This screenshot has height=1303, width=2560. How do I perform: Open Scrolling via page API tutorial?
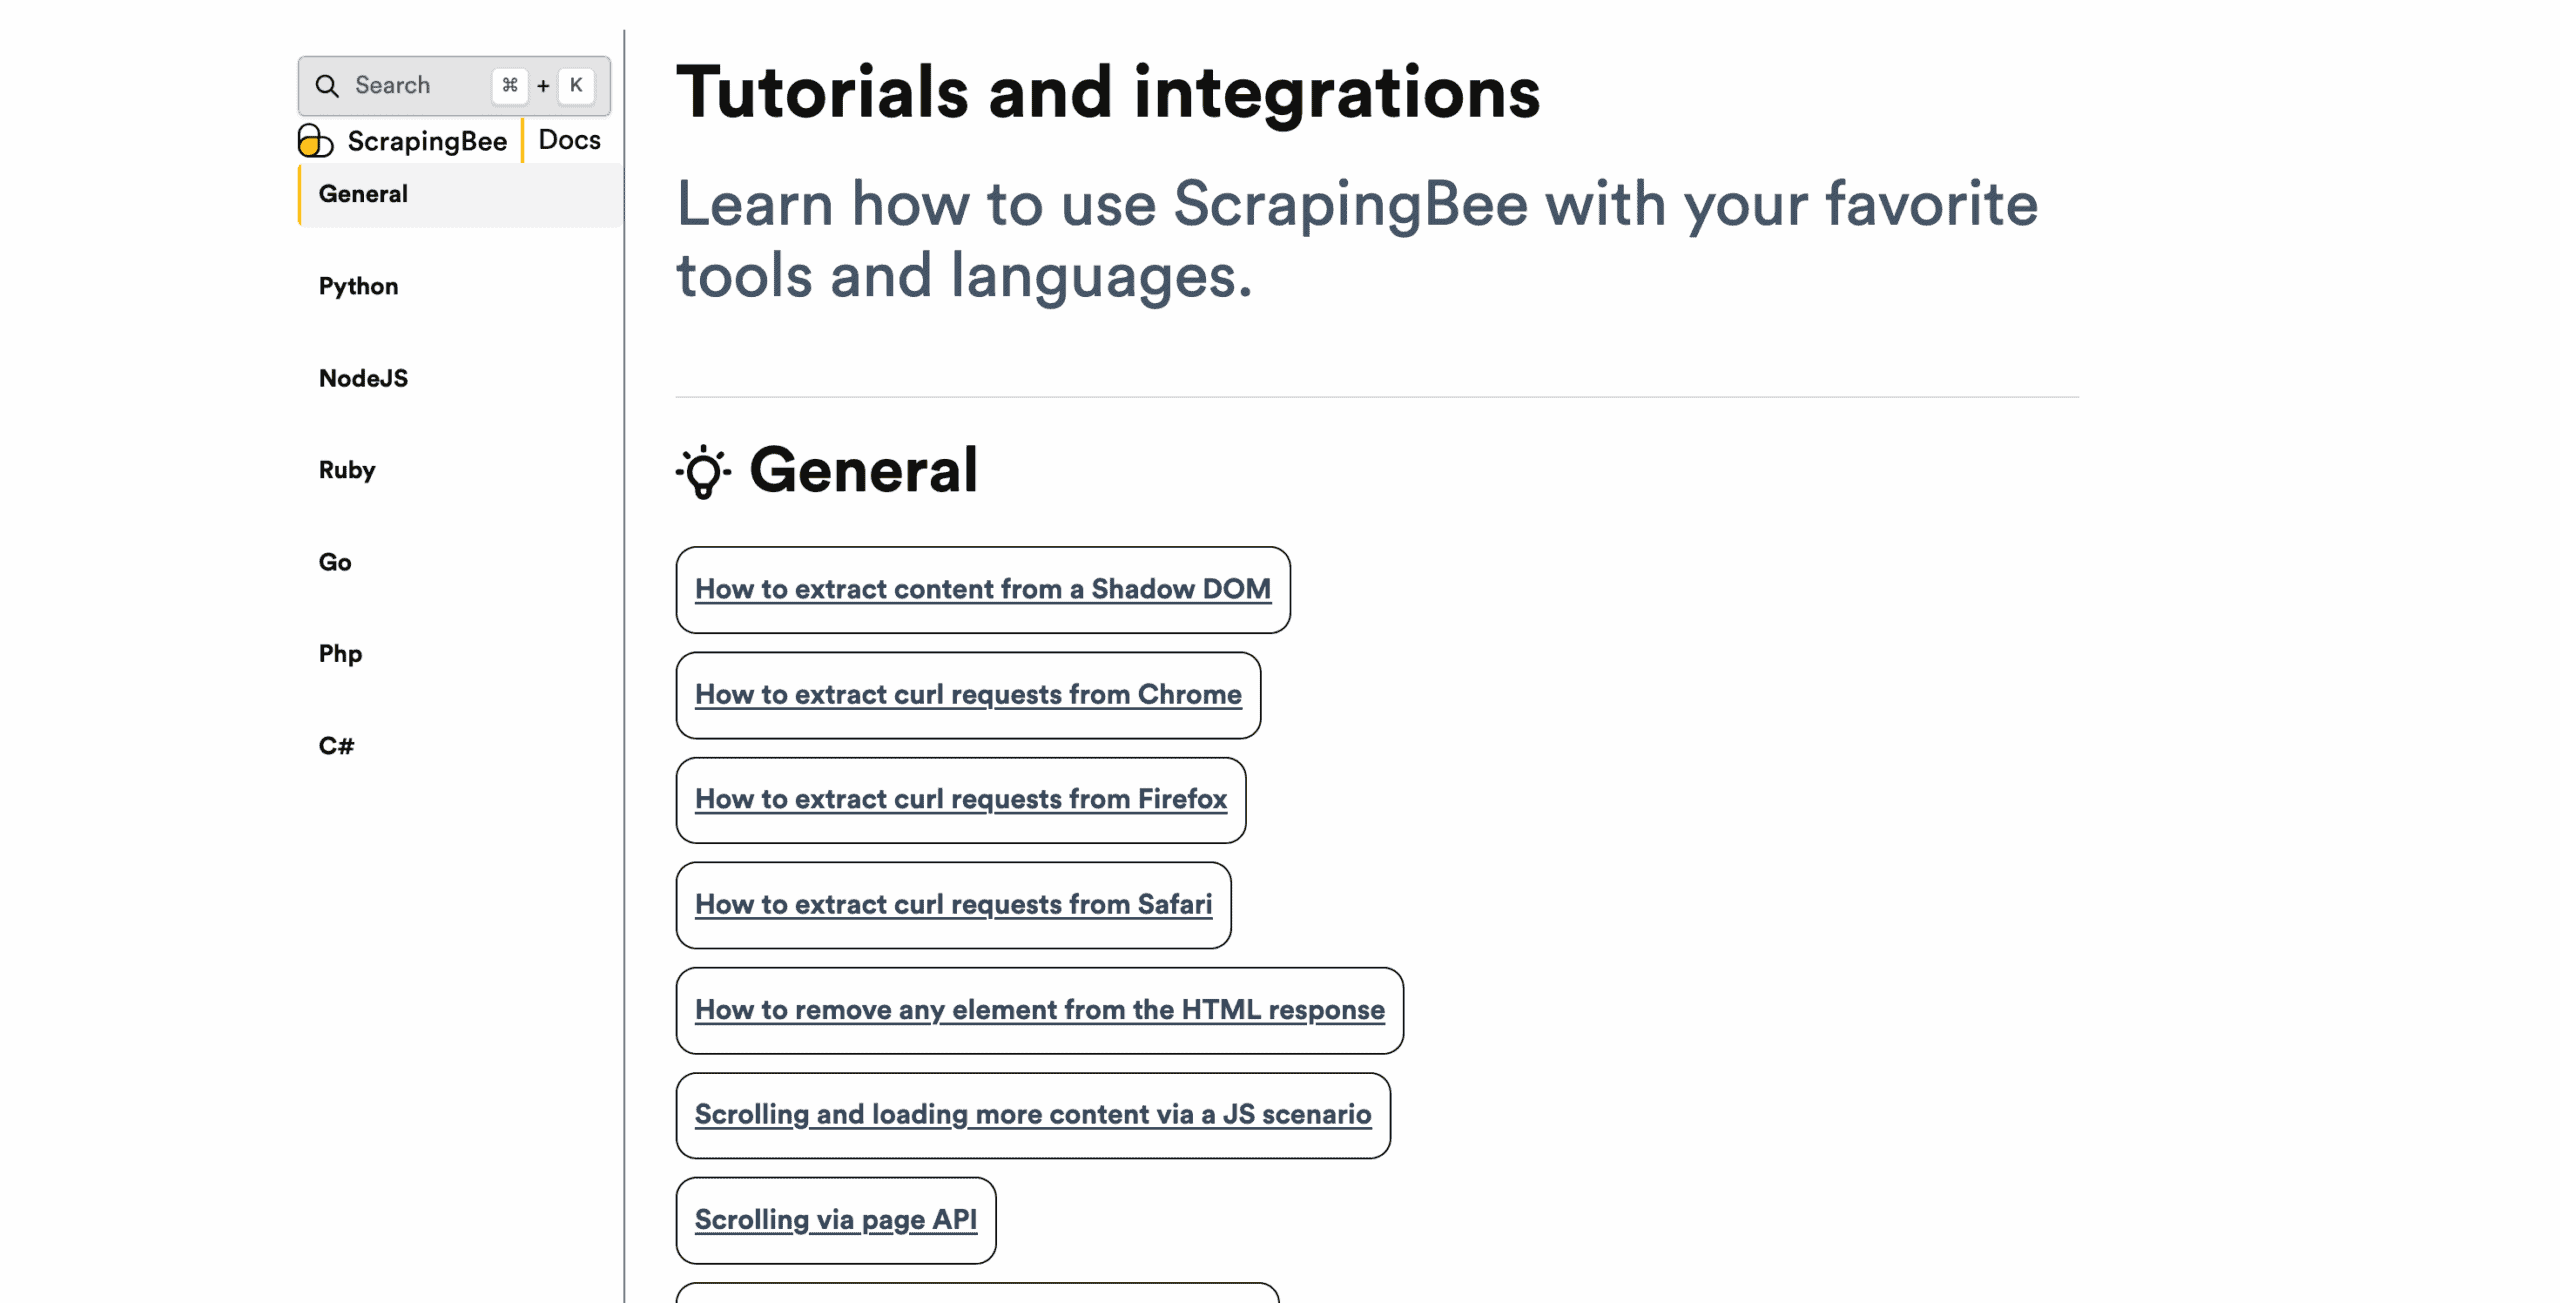tap(835, 1220)
